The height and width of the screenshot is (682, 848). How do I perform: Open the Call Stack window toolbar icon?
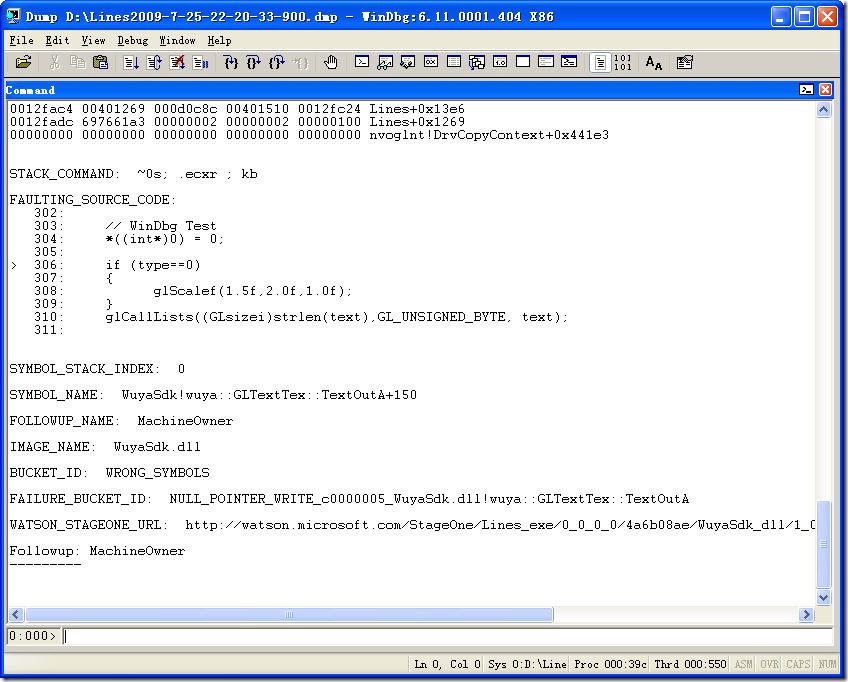(477, 62)
